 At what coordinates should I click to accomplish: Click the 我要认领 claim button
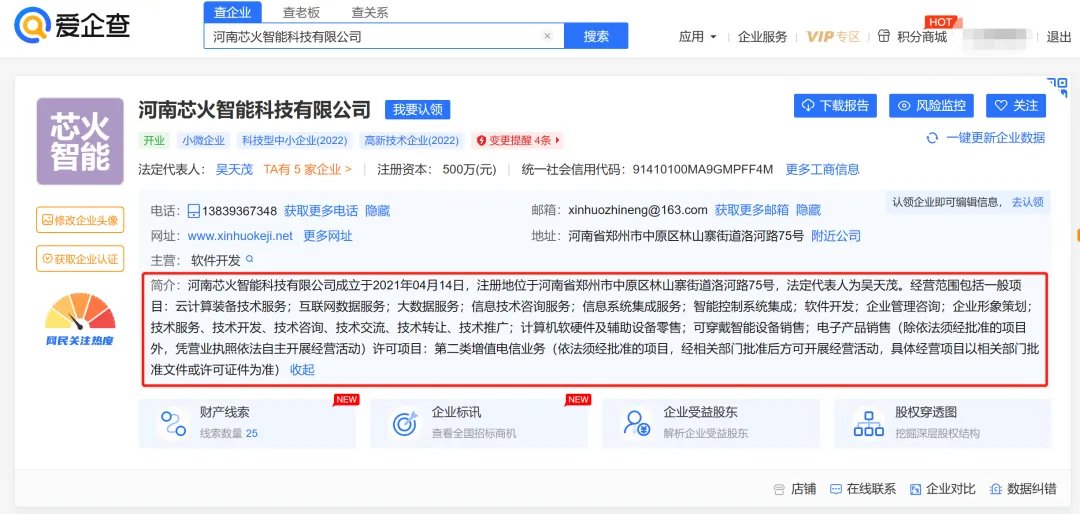[x=417, y=109]
